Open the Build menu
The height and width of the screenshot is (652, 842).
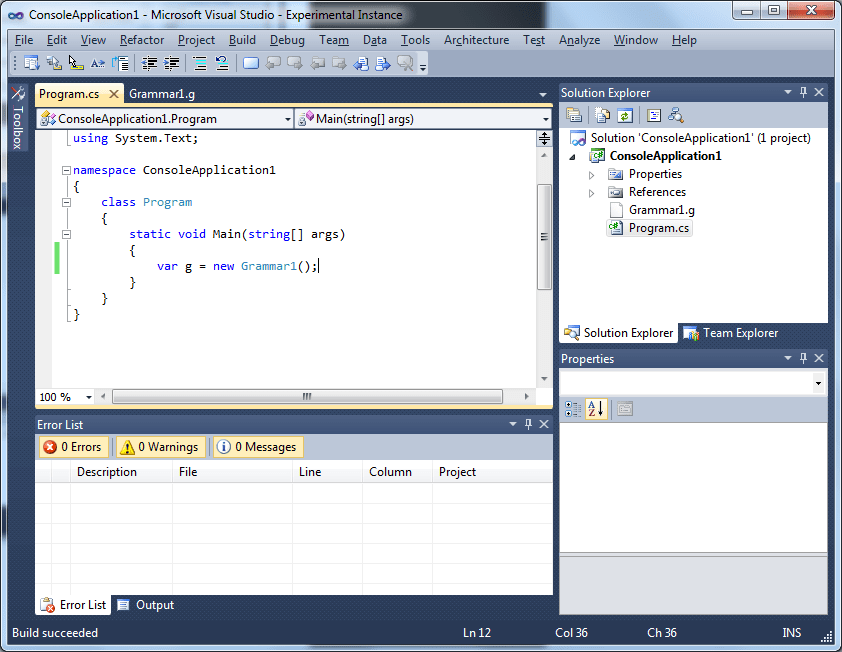coord(242,40)
